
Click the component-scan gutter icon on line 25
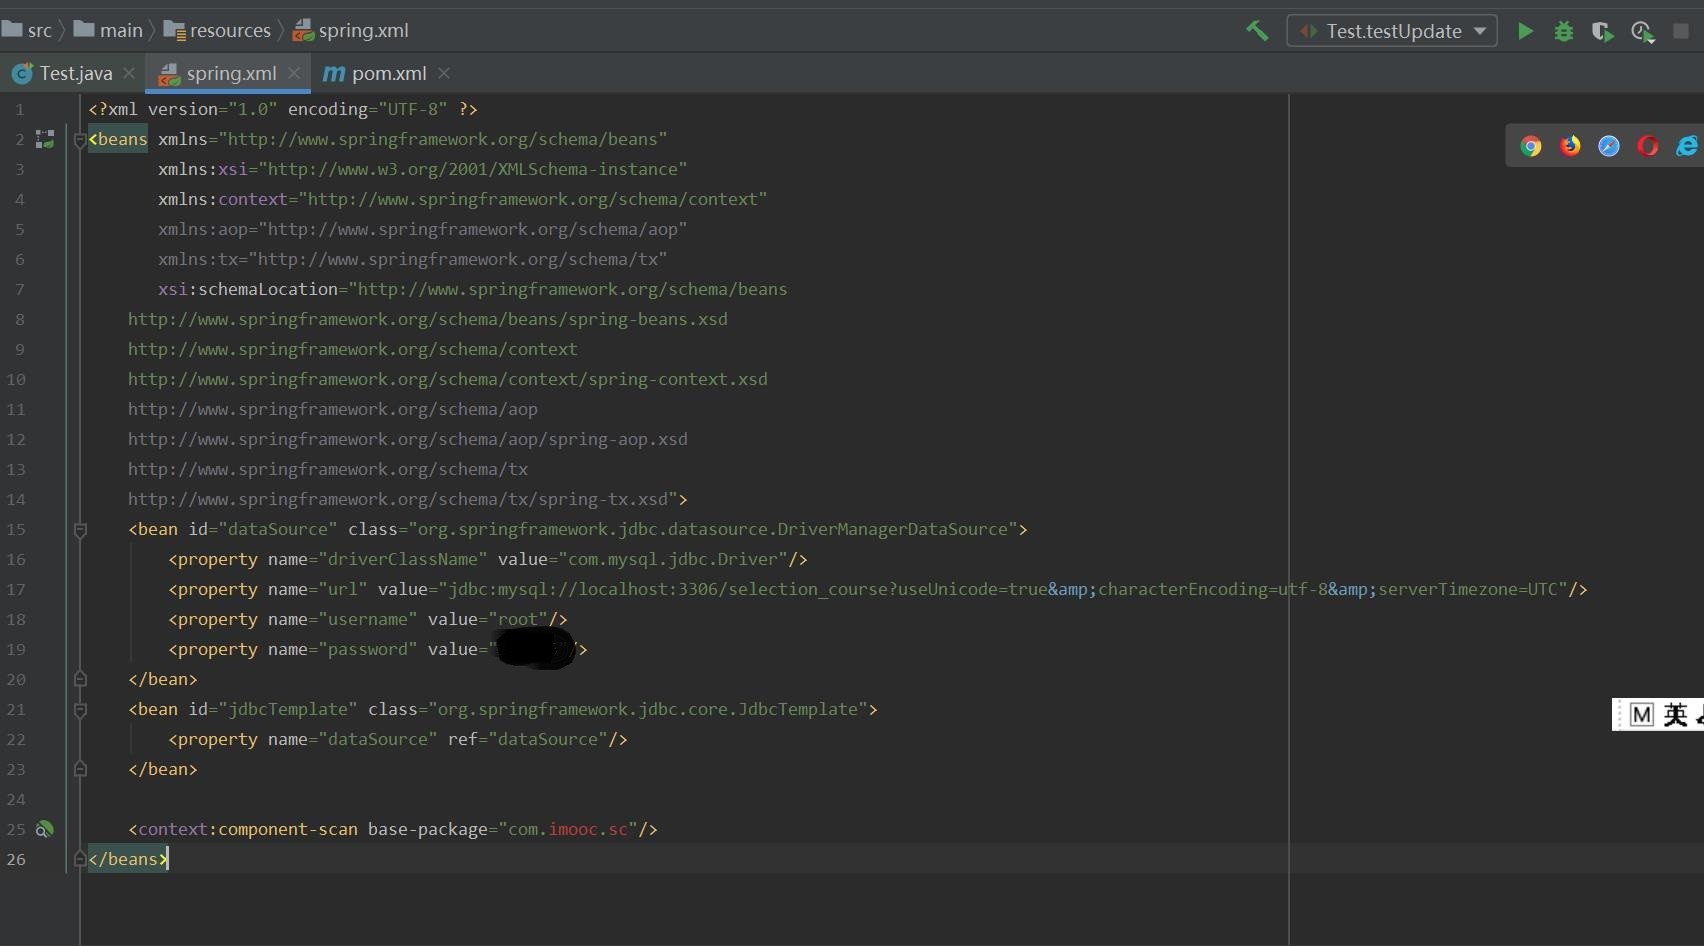click(45, 829)
